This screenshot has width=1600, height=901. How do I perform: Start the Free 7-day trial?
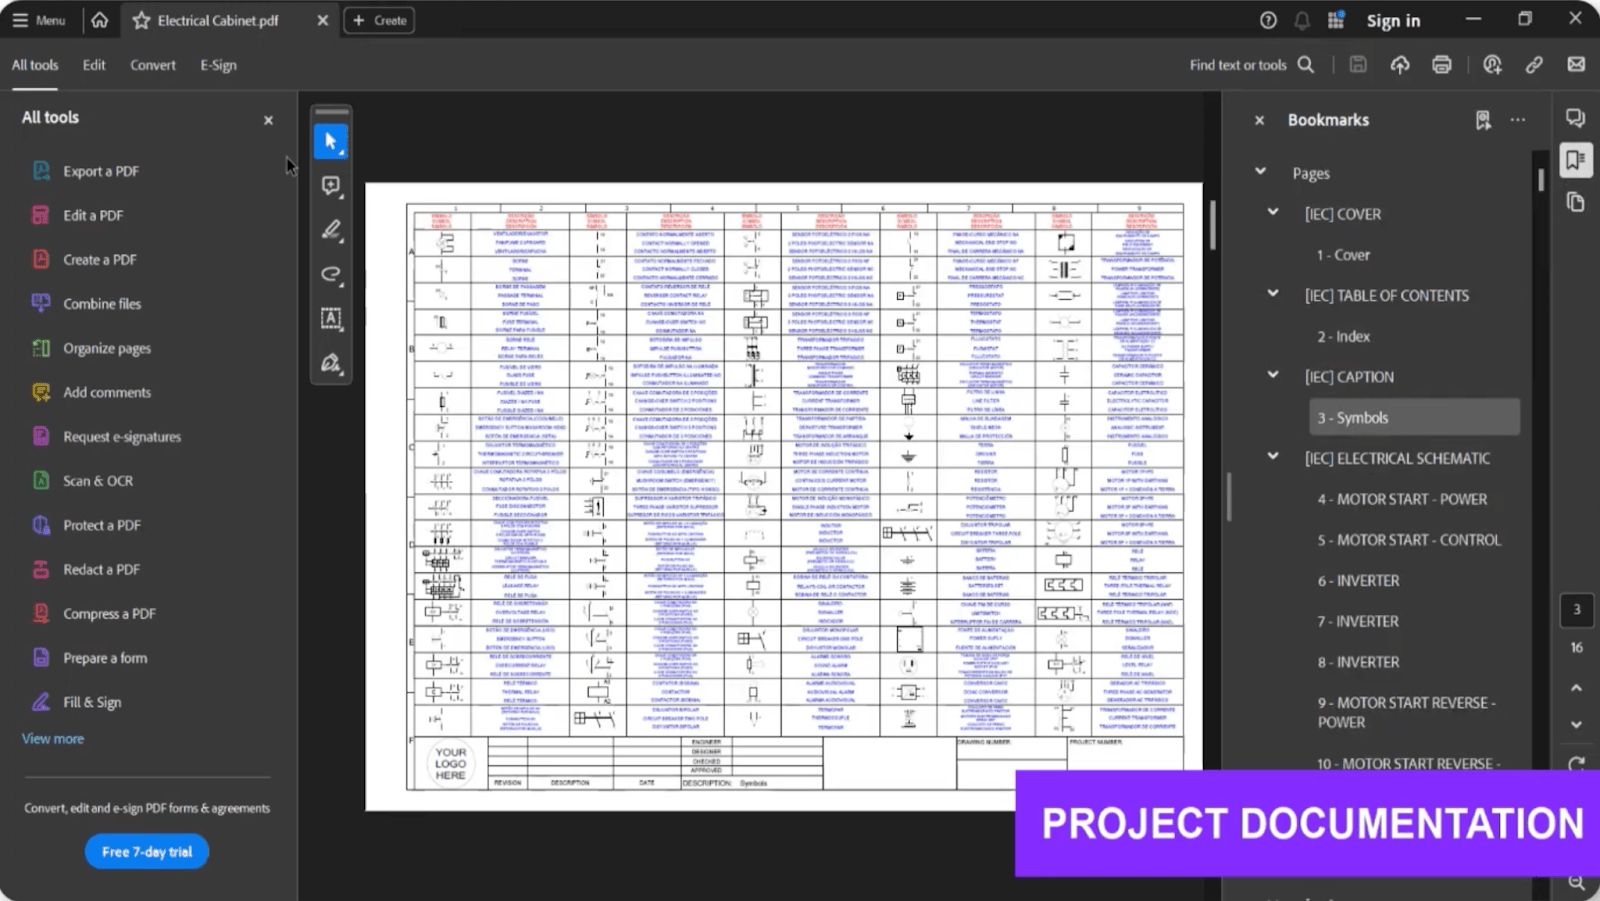[146, 851]
